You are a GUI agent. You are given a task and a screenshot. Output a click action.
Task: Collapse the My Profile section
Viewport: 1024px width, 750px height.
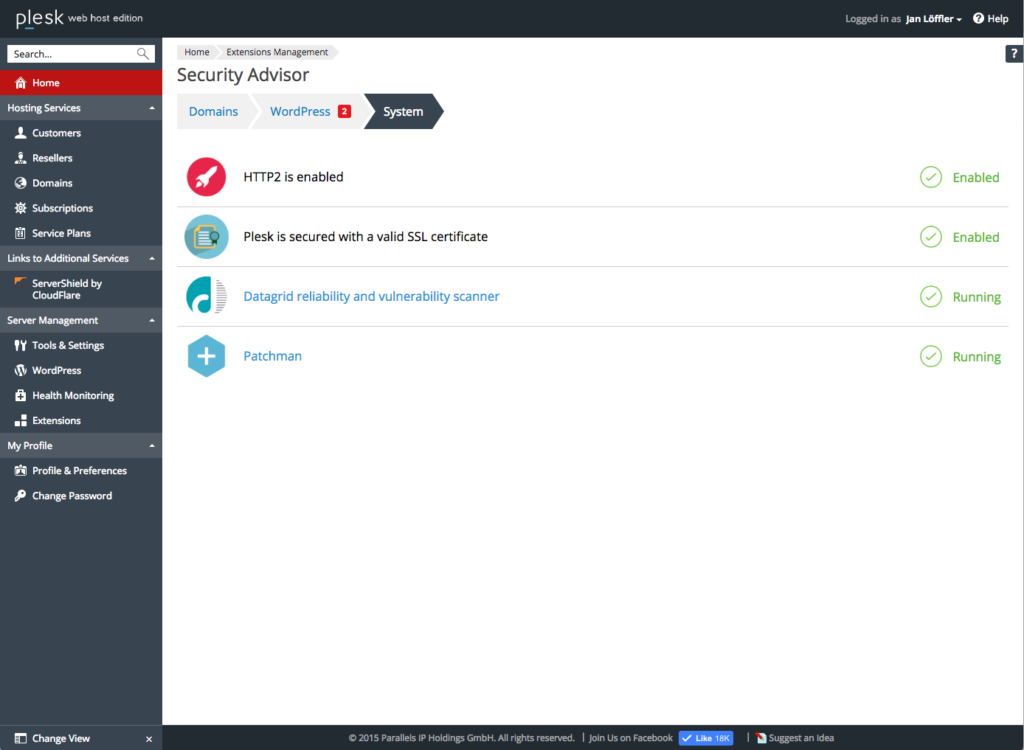(x=152, y=446)
